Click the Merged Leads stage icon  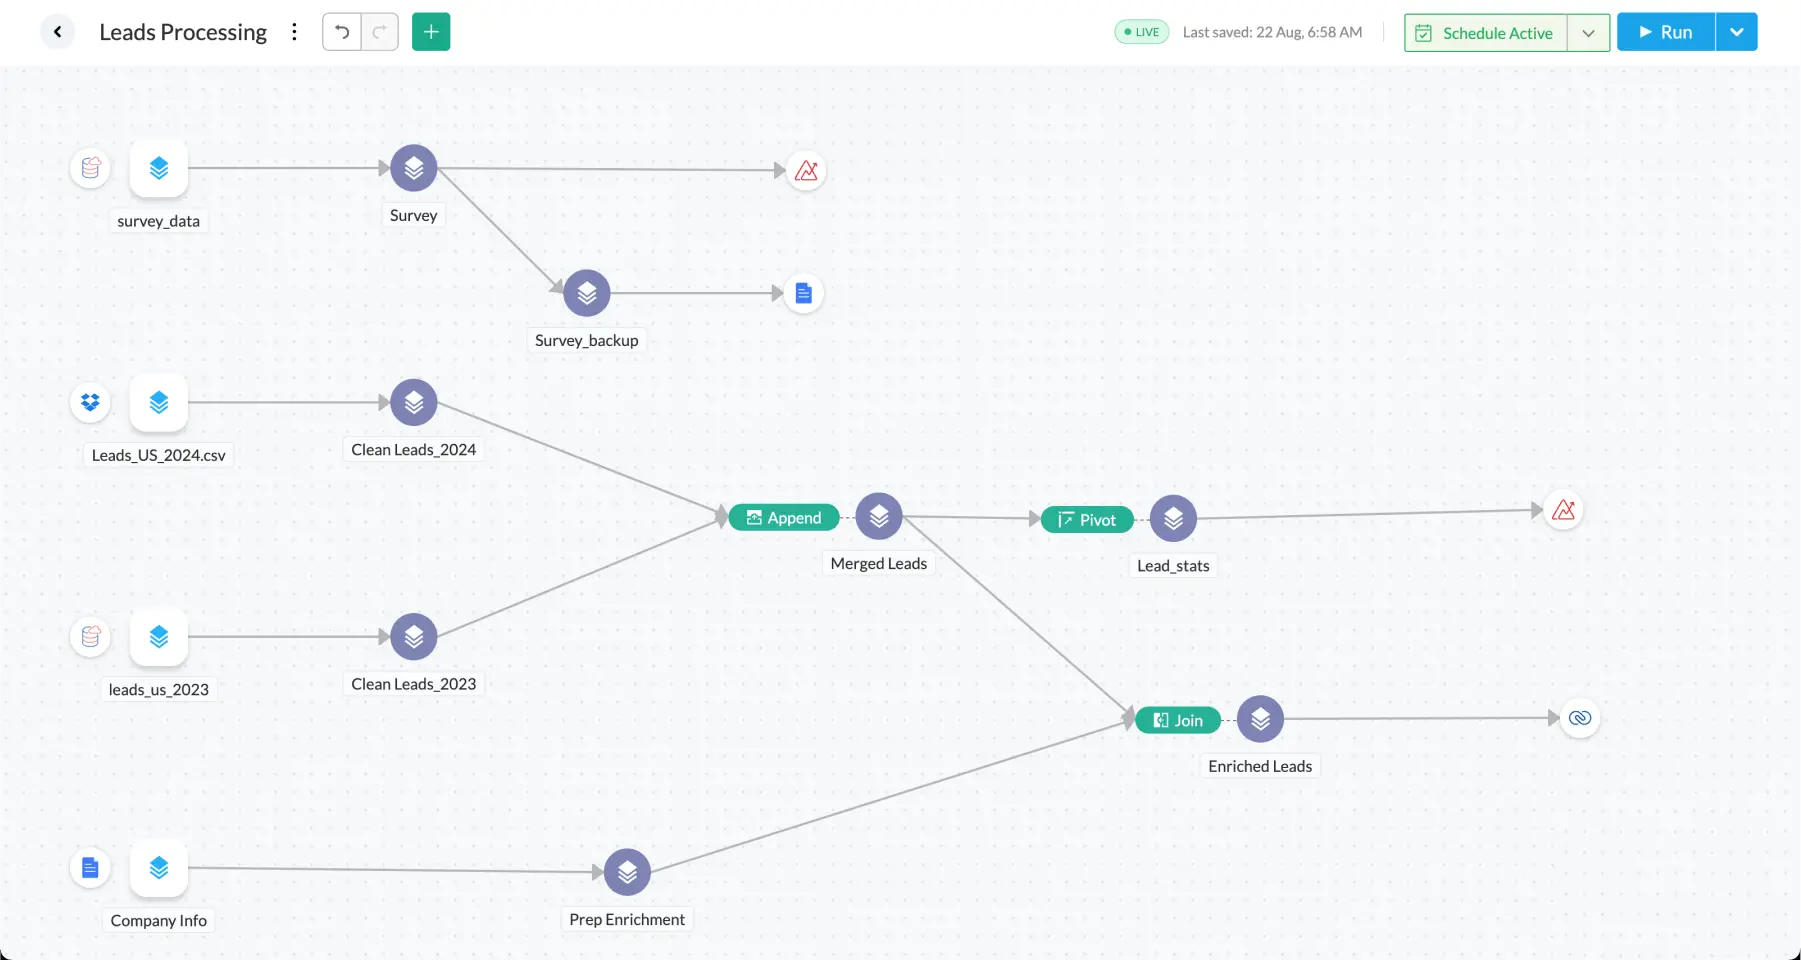click(879, 517)
